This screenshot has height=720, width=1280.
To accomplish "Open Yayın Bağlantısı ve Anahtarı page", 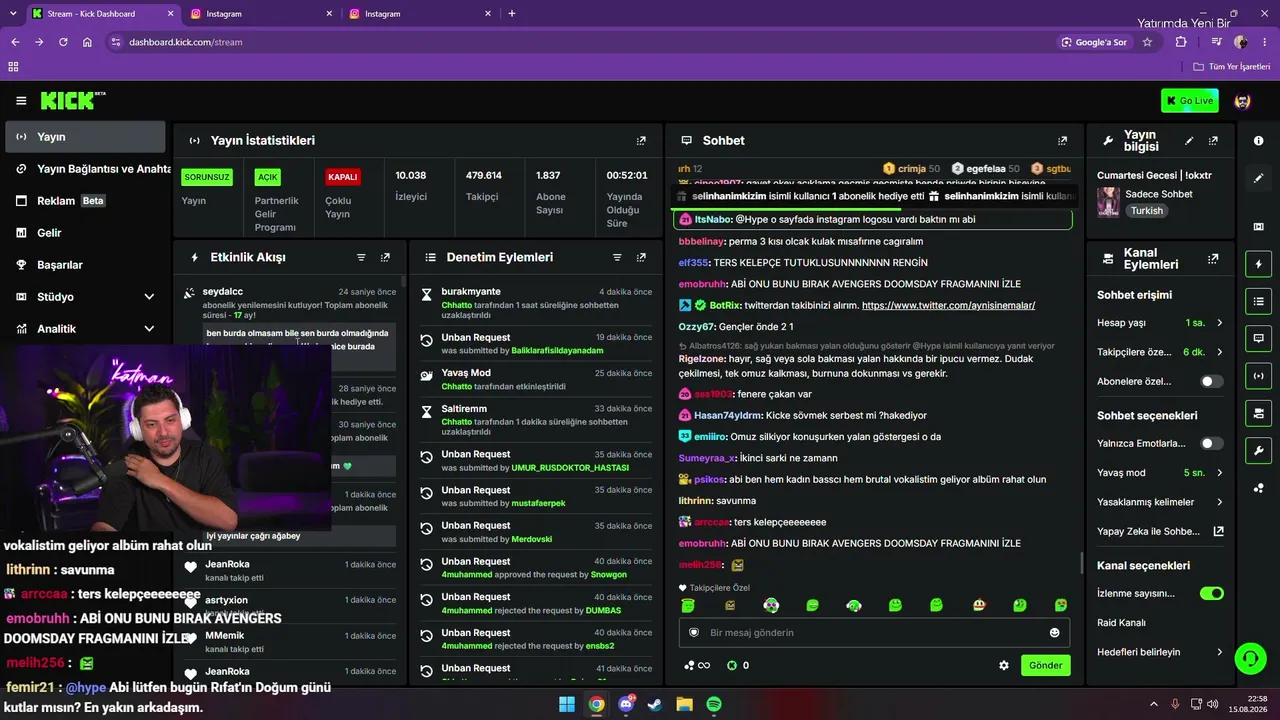I will coord(85,169).
